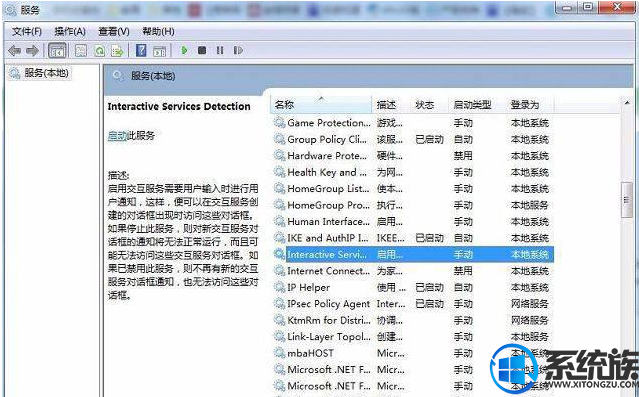Click gear icon of Human Interface row
The image size is (639, 397).
pos(280,221)
